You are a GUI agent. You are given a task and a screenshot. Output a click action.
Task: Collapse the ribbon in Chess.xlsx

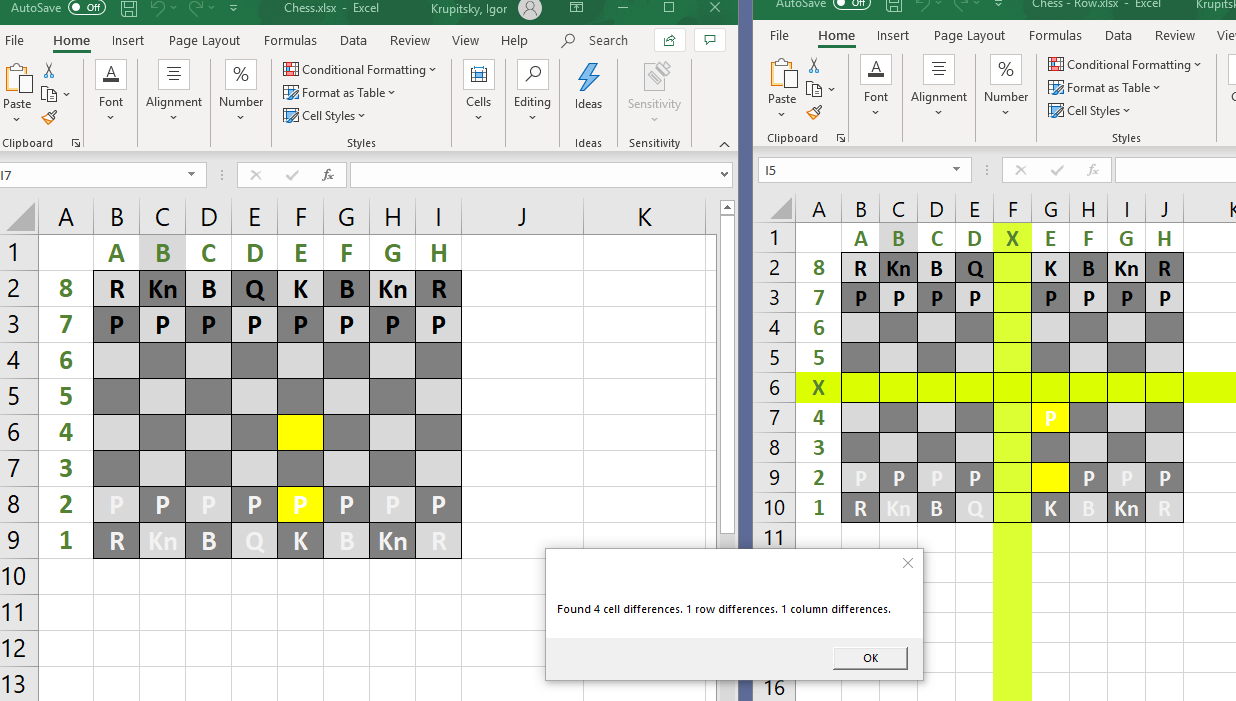tap(724, 144)
